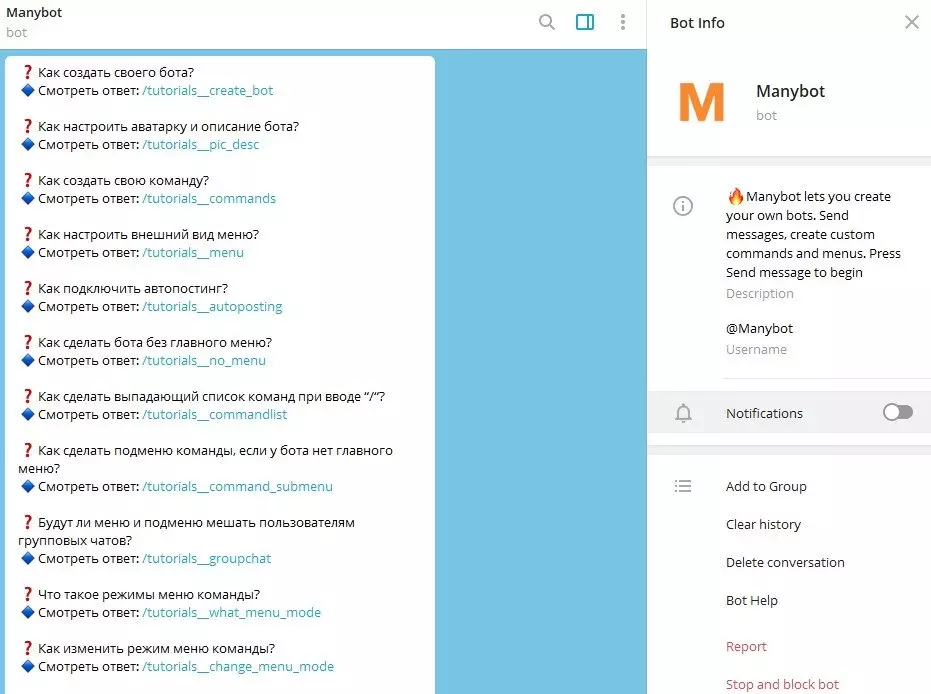The width and height of the screenshot is (931, 694).
Task: Open the /tutorials__menu command link
Action: click(x=193, y=252)
